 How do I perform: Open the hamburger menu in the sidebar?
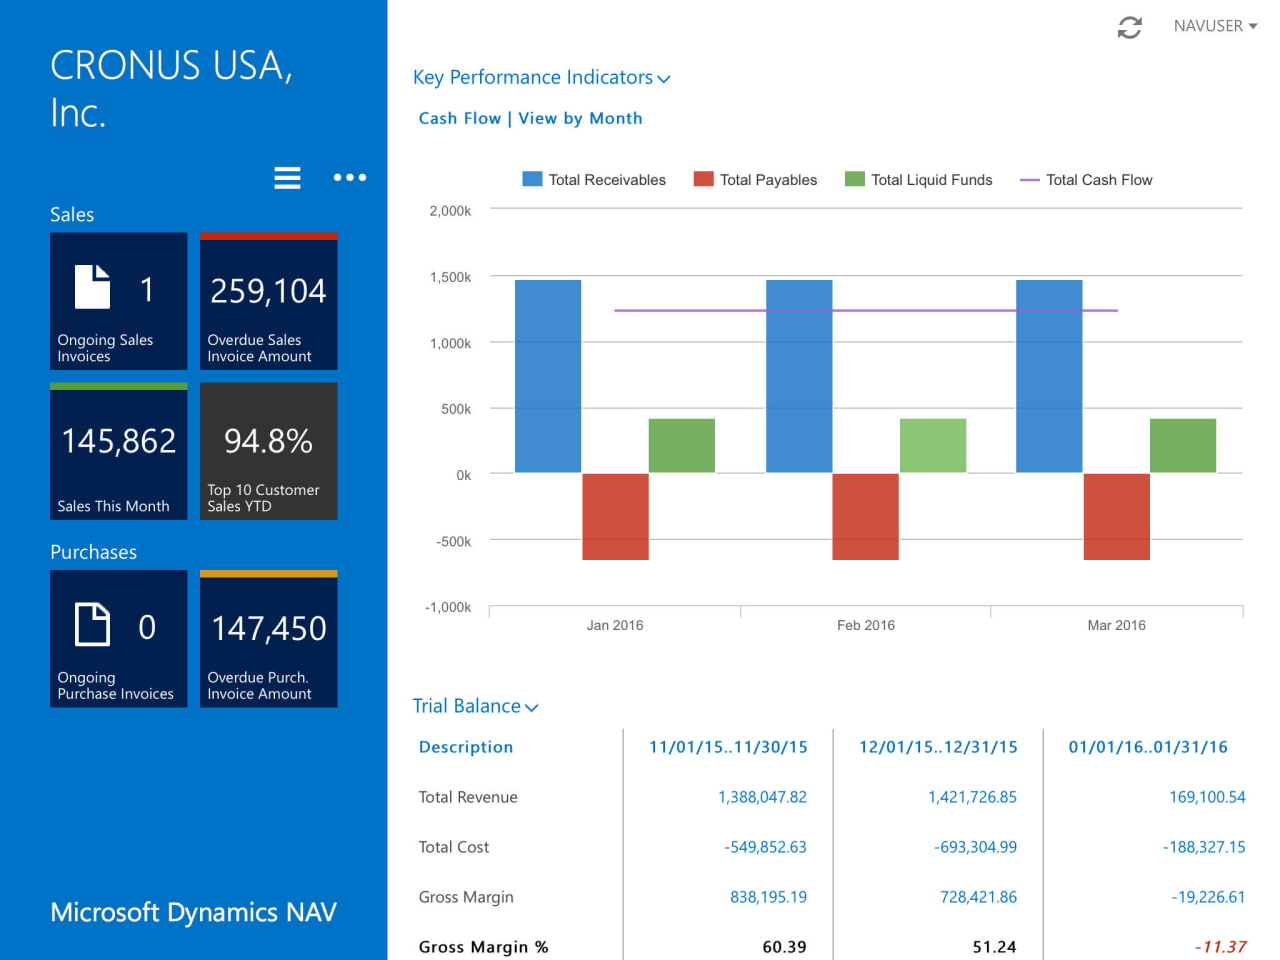coord(287,177)
